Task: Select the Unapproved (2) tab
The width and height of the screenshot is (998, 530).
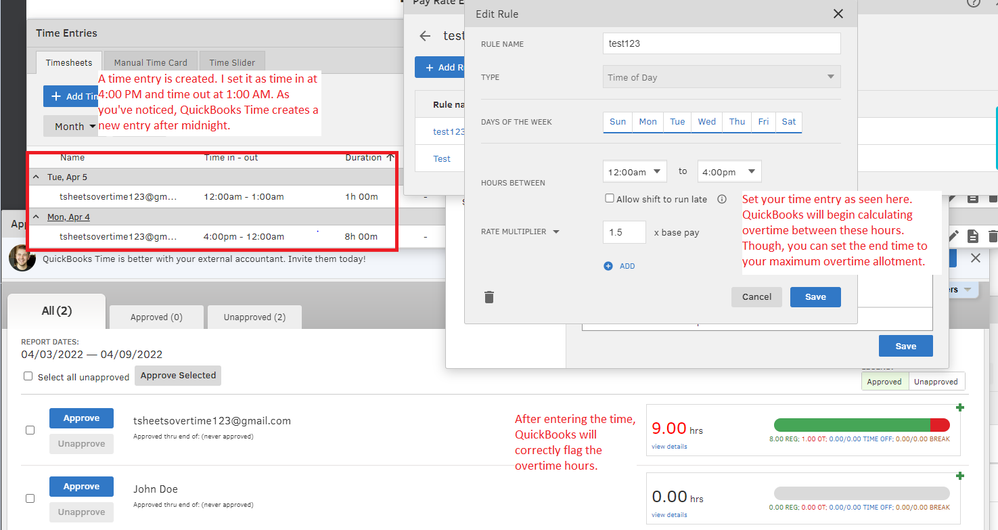Action: pos(255,317)
